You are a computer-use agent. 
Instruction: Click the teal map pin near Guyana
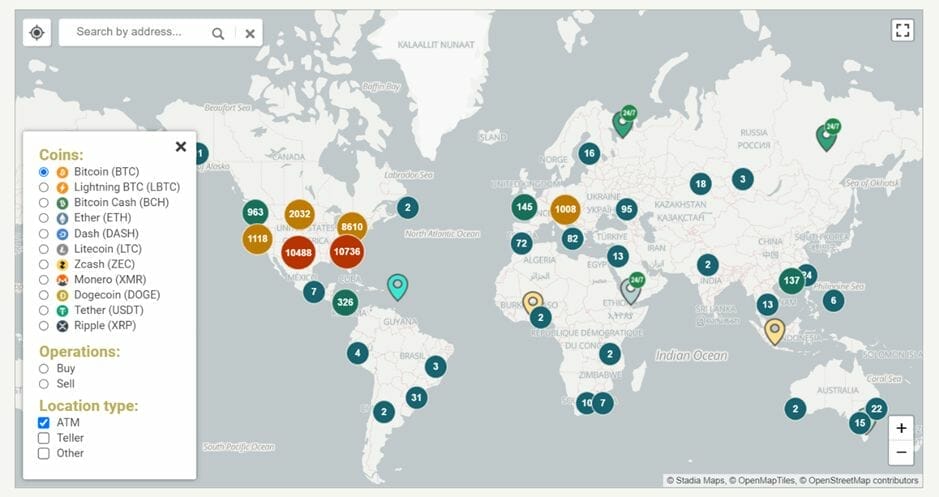(398, 287)
